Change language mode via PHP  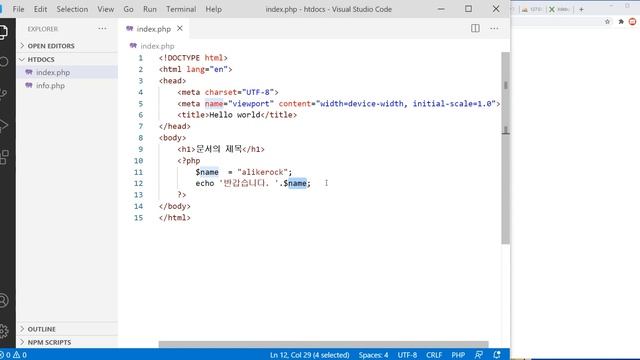(458, 355)
